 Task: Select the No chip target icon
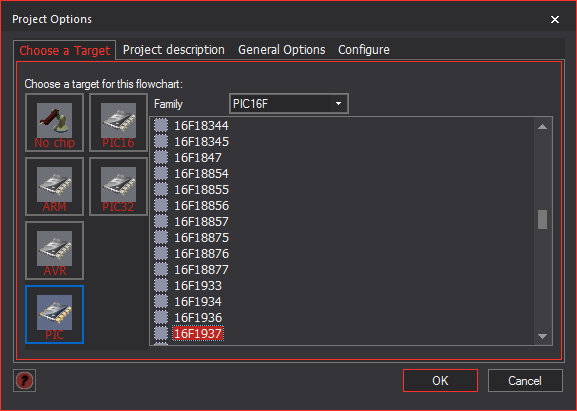click(54, 123)
